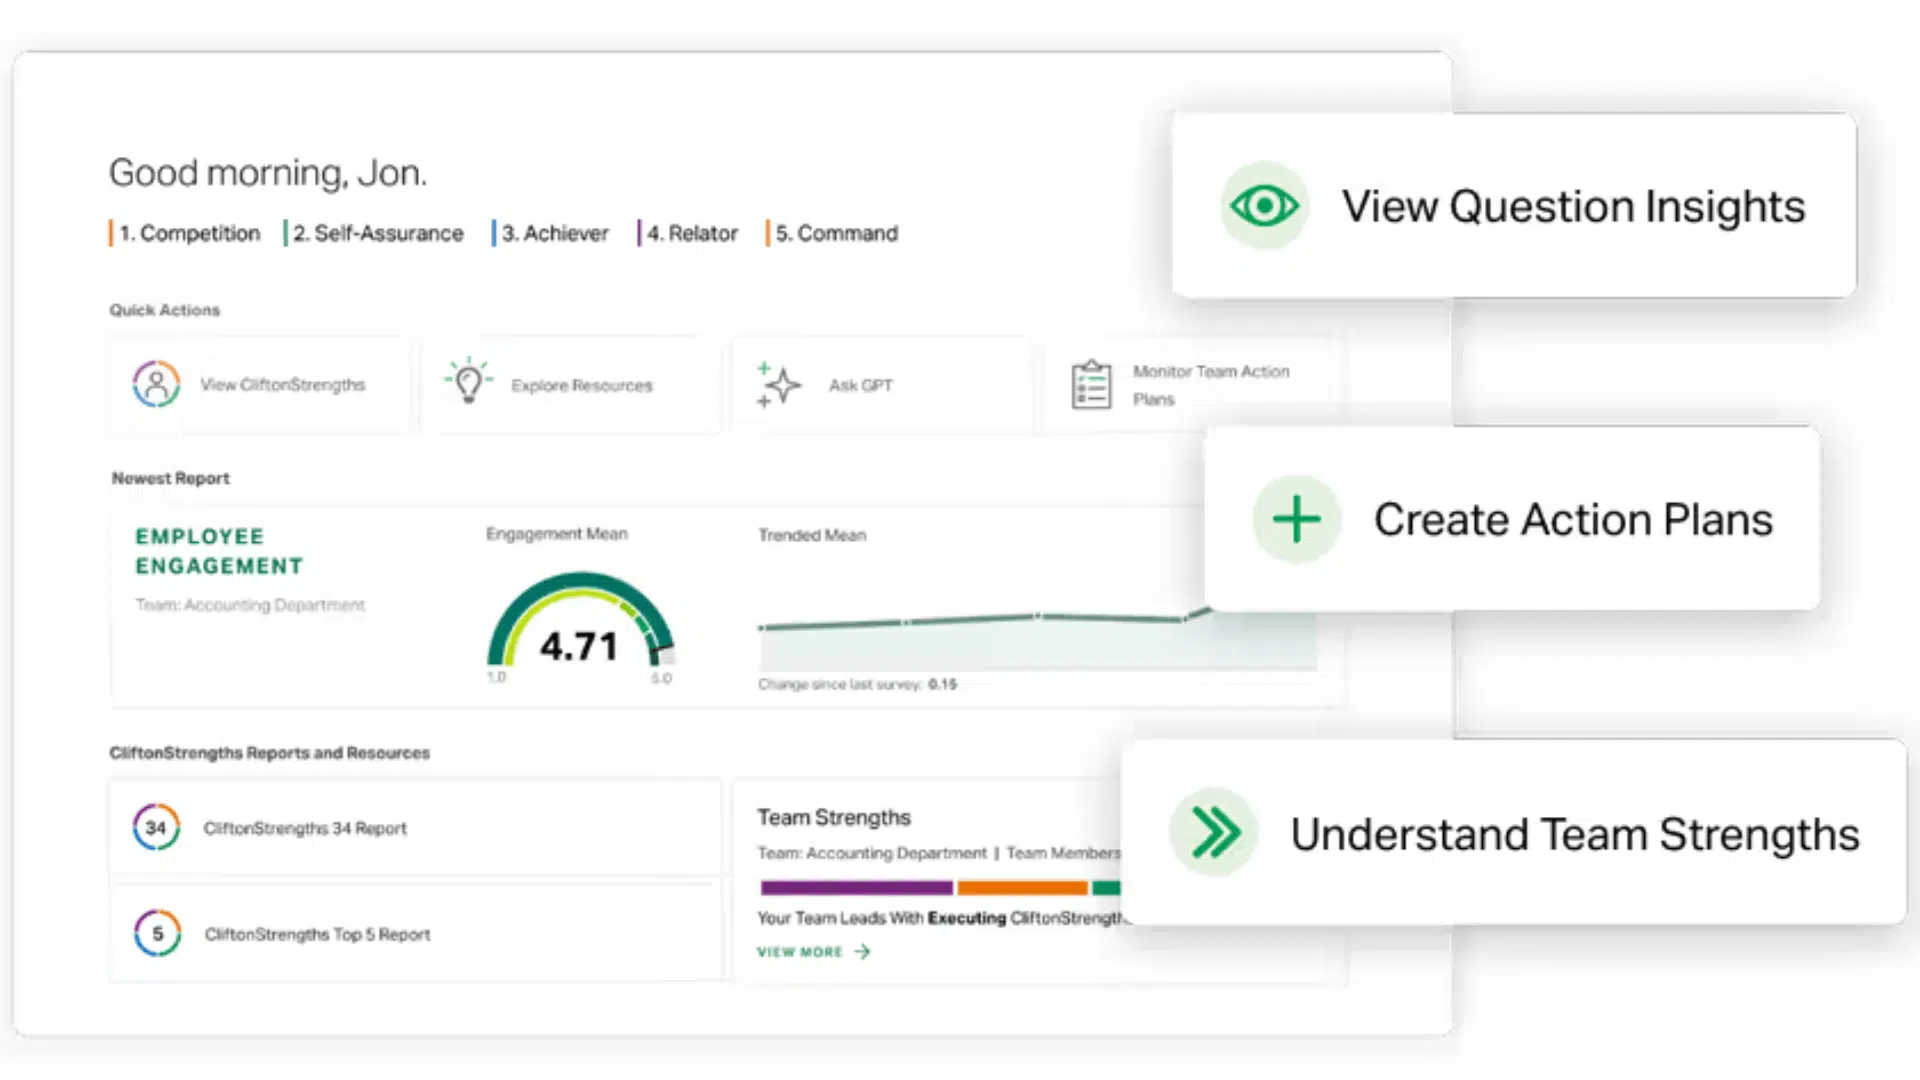Select Ask GPT quick action
Viewport: 1920px width, 1080px height.
tap(881, 385)
